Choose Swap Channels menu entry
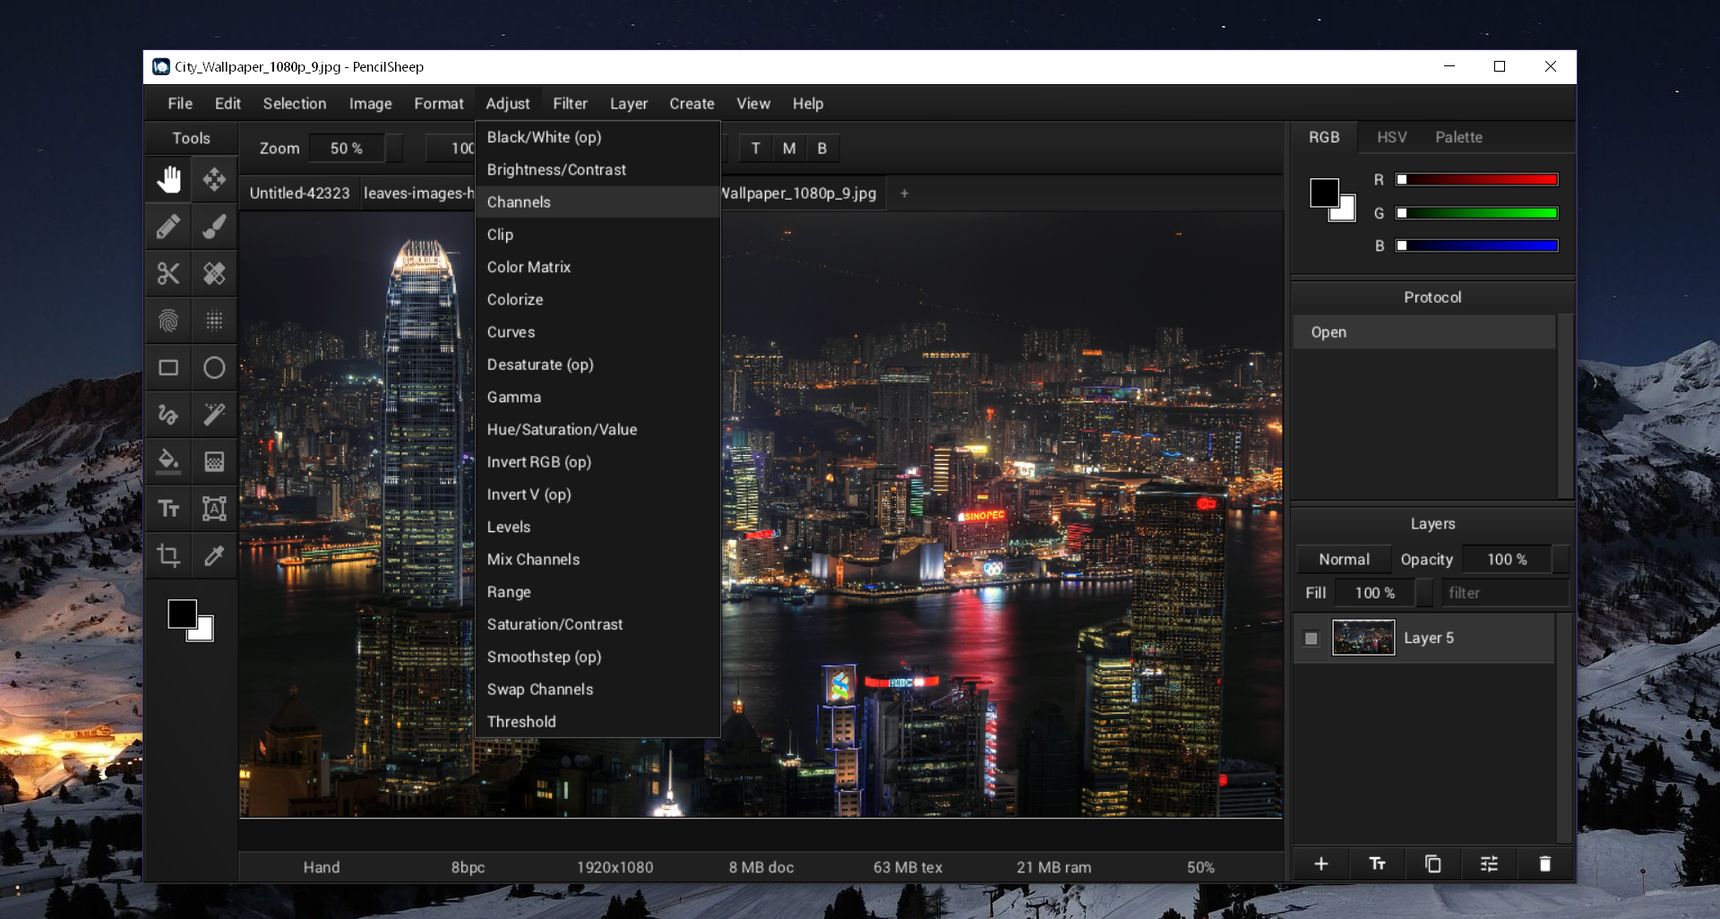The width and height of the screenshot is (1720, 919). [598, 689]
